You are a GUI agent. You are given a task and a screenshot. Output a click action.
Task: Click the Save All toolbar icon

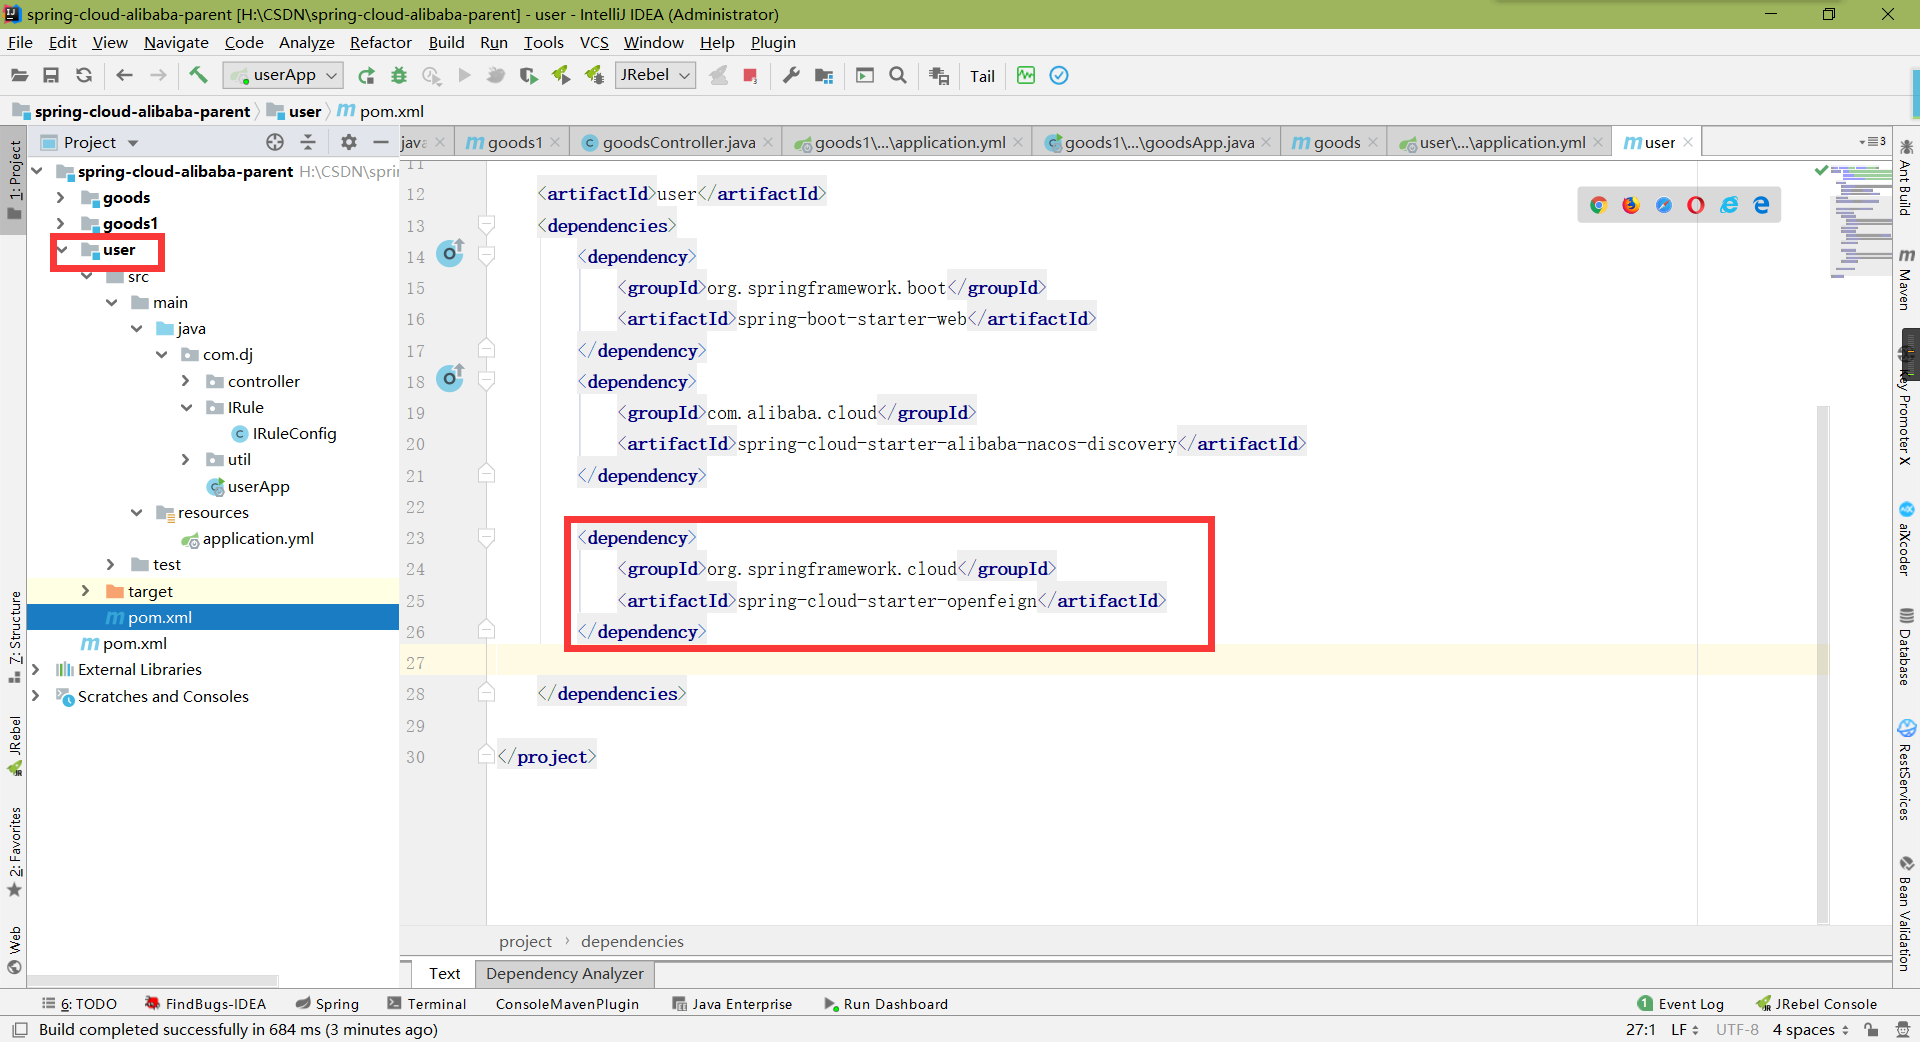[51, 75]
